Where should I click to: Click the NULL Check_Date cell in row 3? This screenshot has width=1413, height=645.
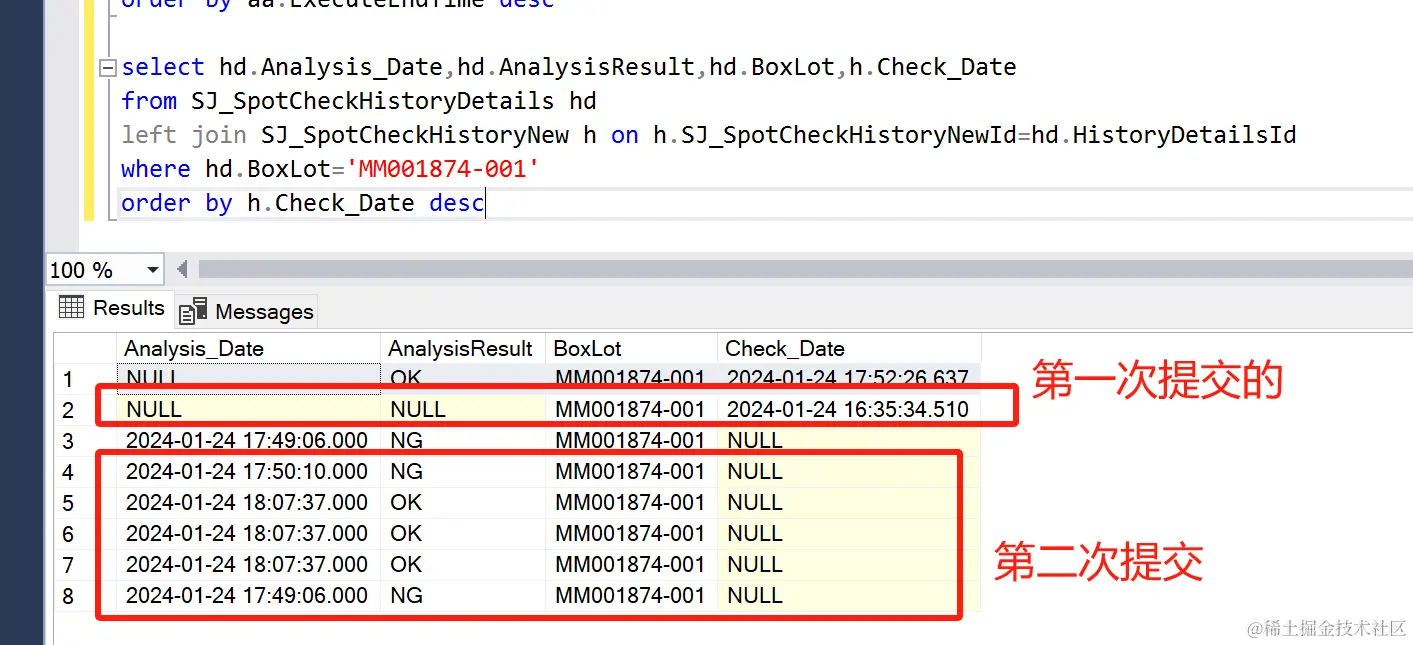click(x=849, y=440)
